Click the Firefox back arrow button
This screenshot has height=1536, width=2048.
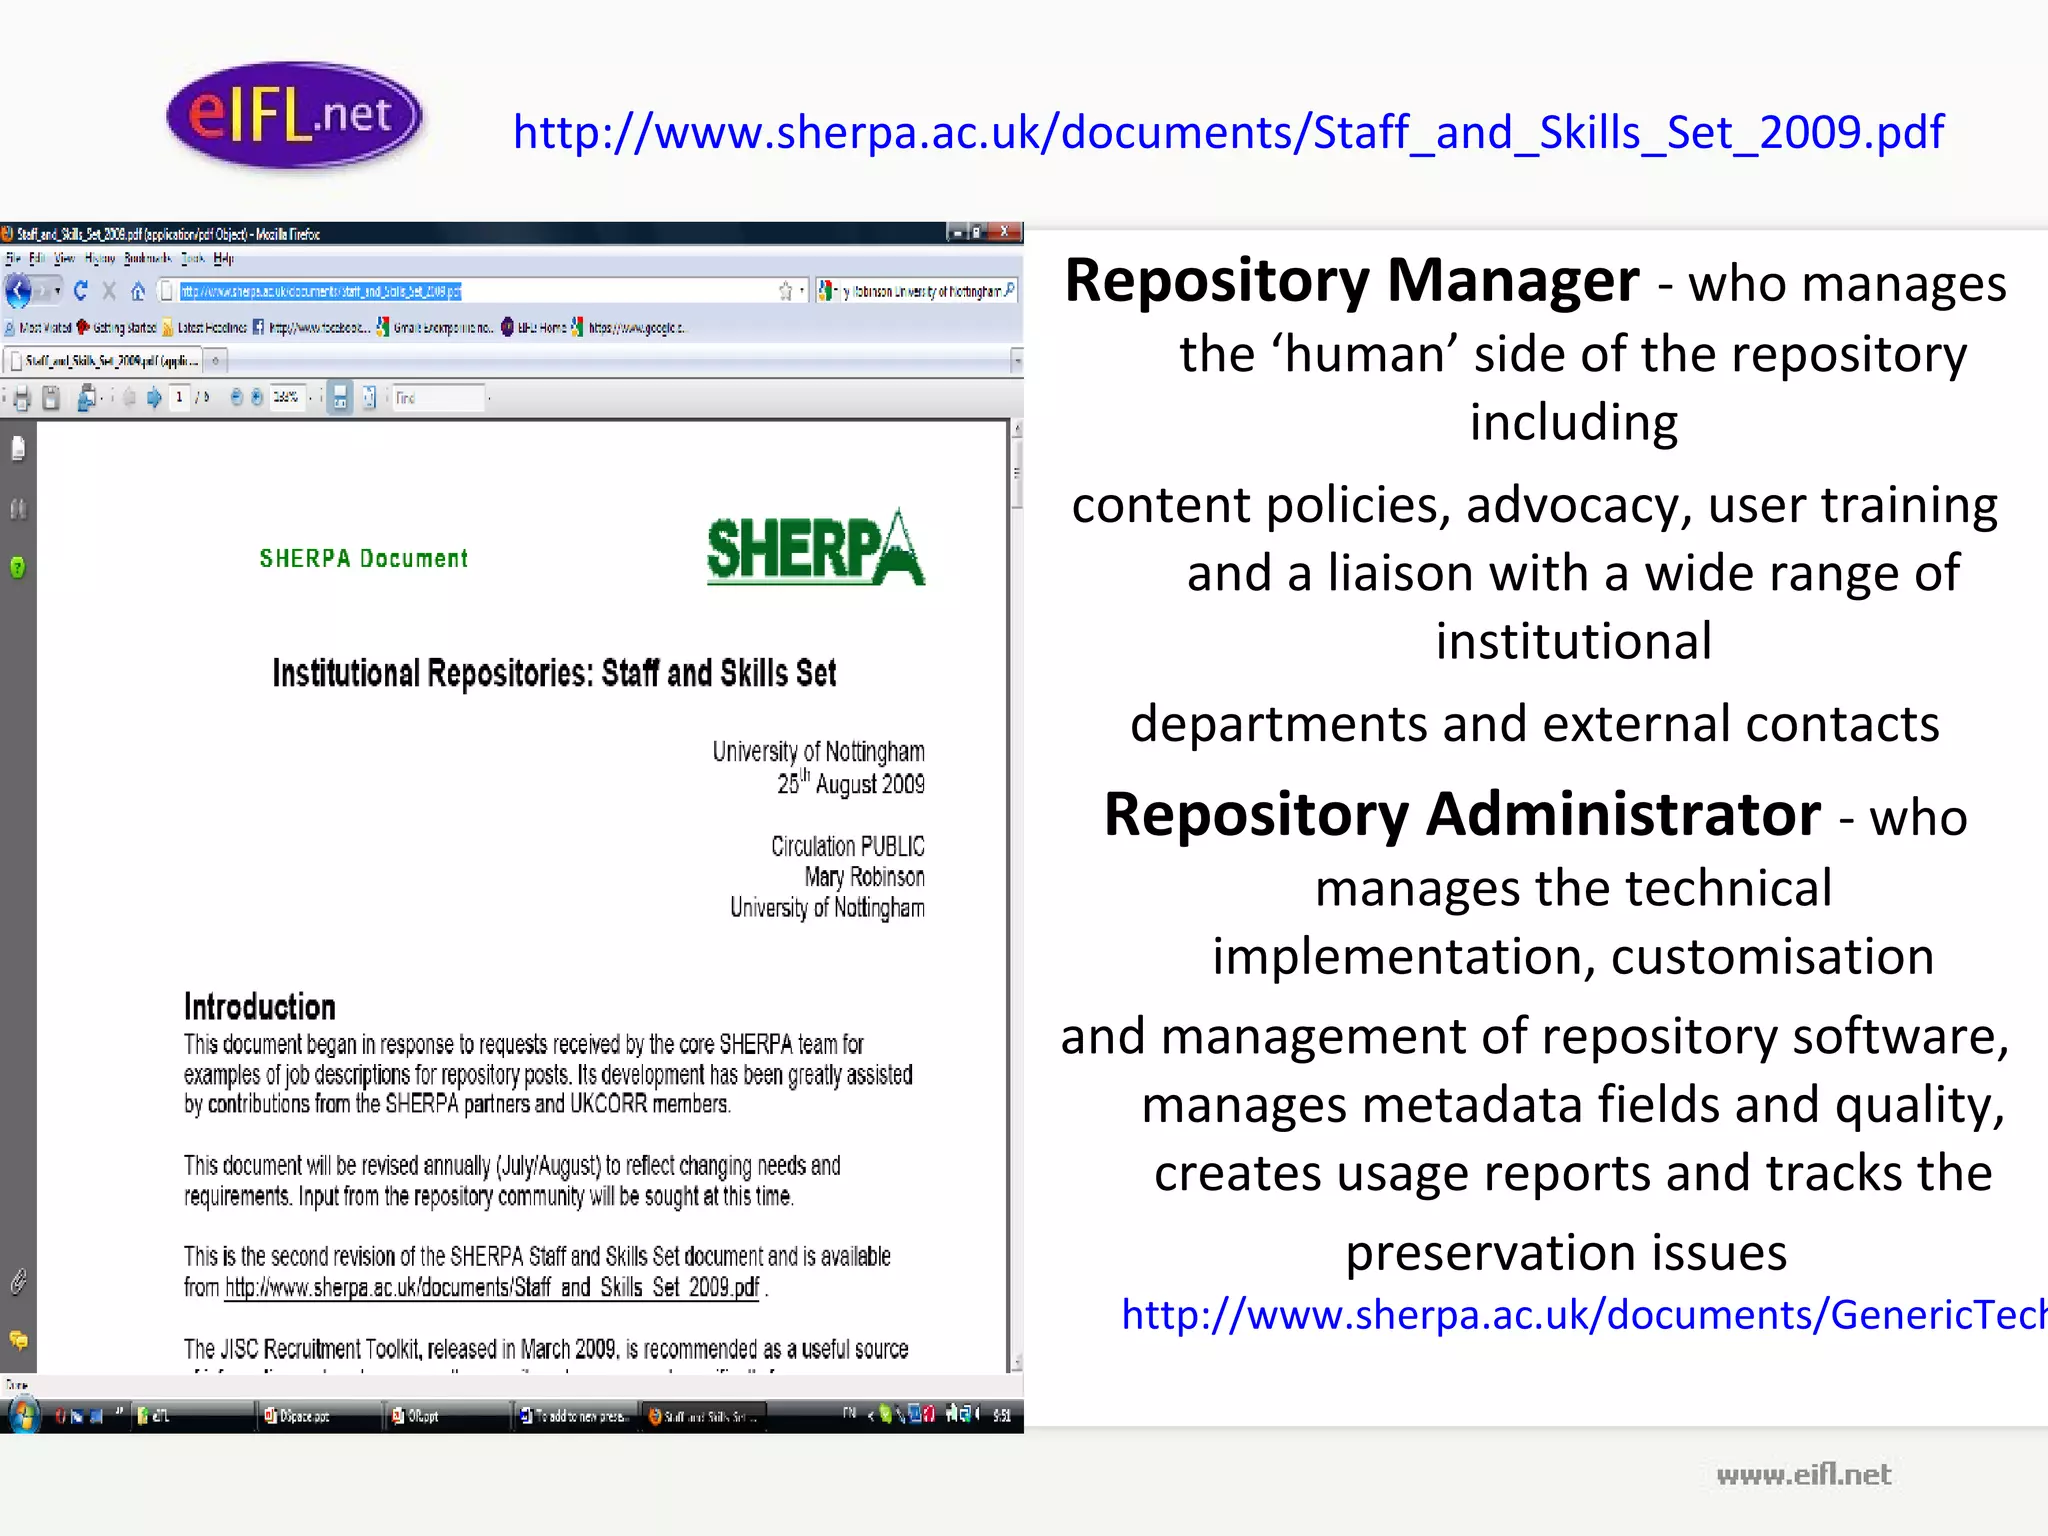18,291
